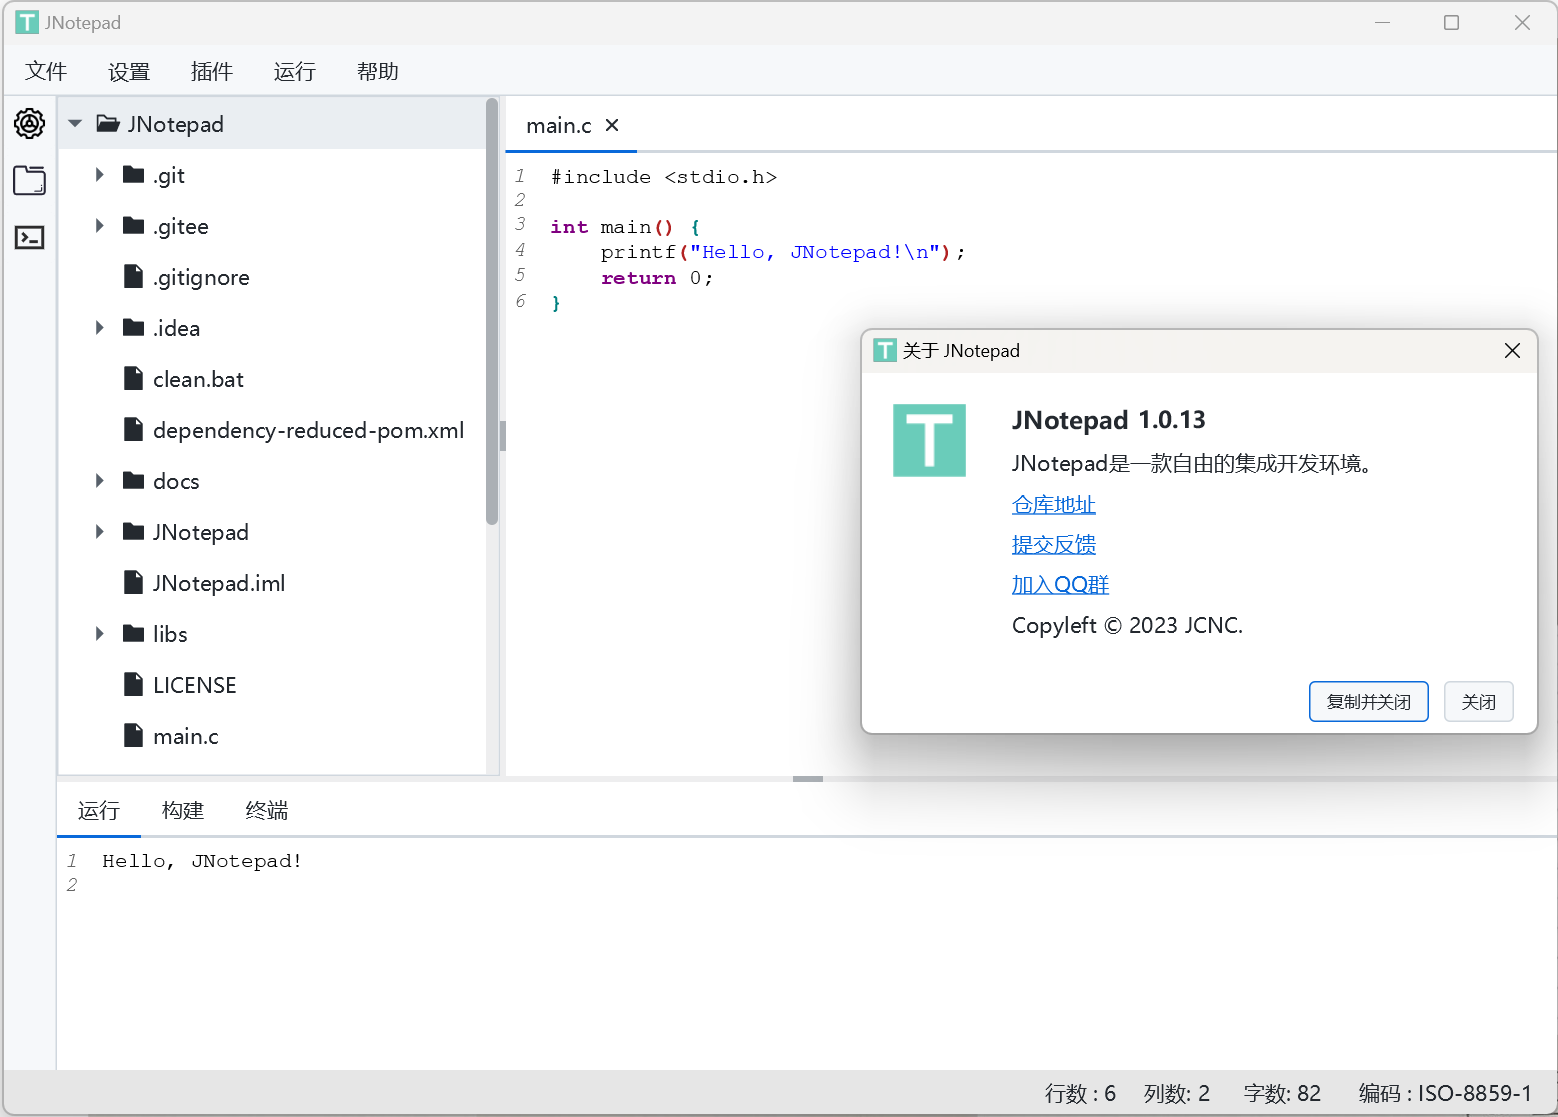Expand the .git folder
1558x1117 pixels.
tap(99, 175)
